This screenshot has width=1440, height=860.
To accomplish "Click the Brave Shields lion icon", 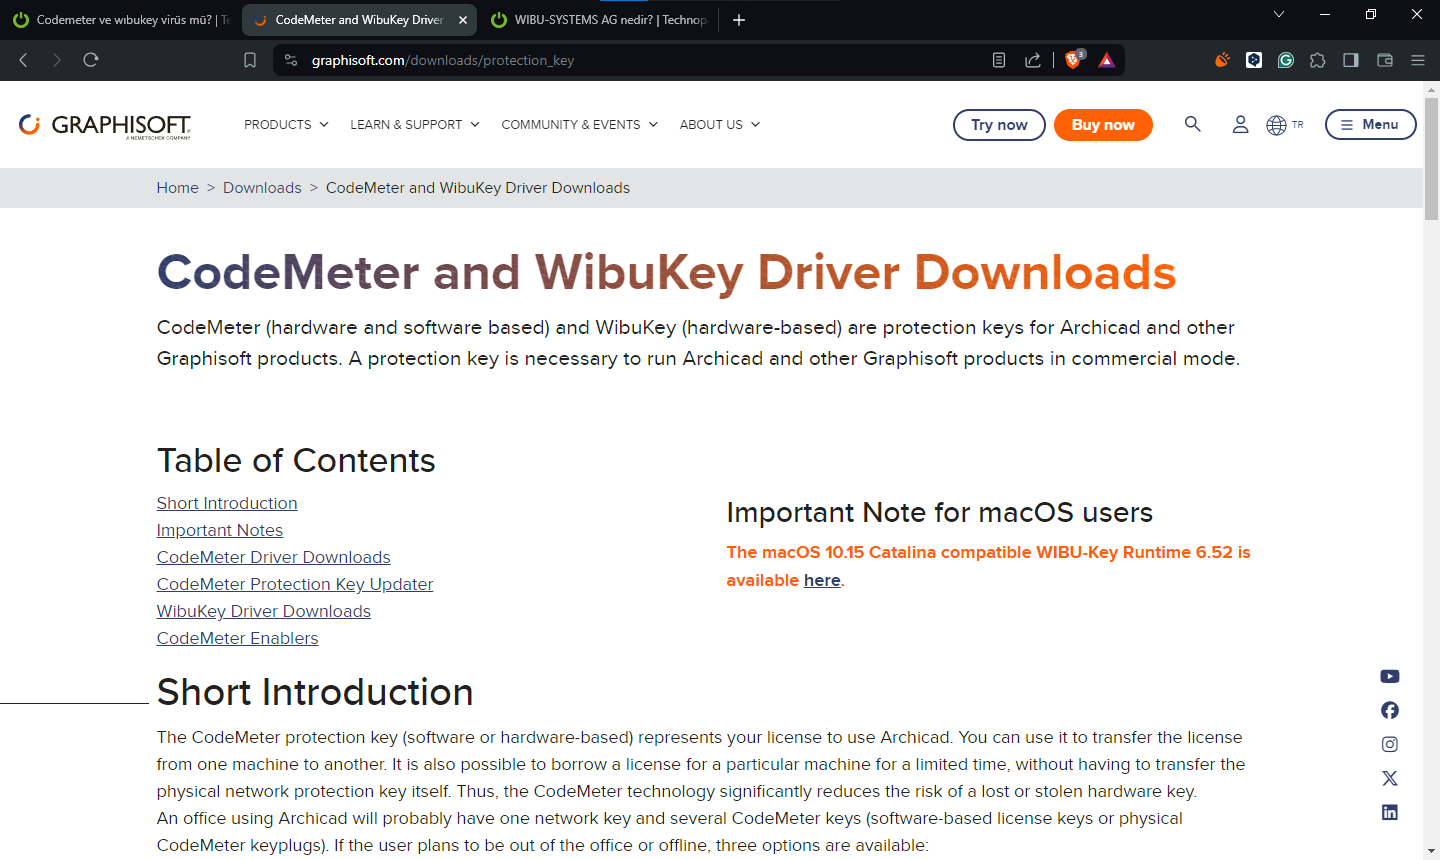I will coord(1074,60).
